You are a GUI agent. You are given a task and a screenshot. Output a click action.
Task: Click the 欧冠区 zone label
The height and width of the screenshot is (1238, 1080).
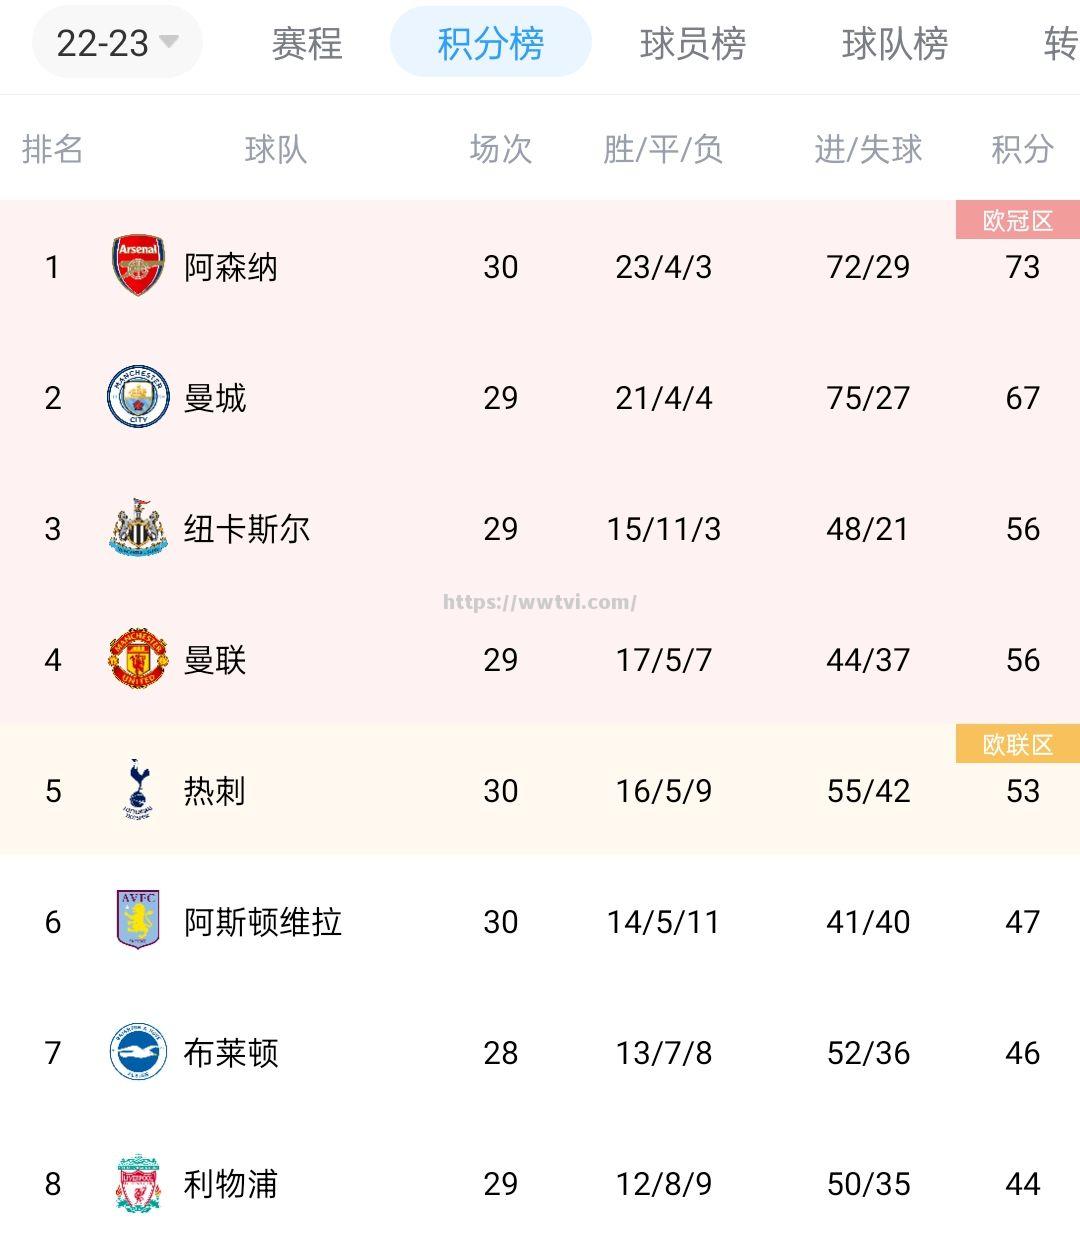pos(1018,221)
